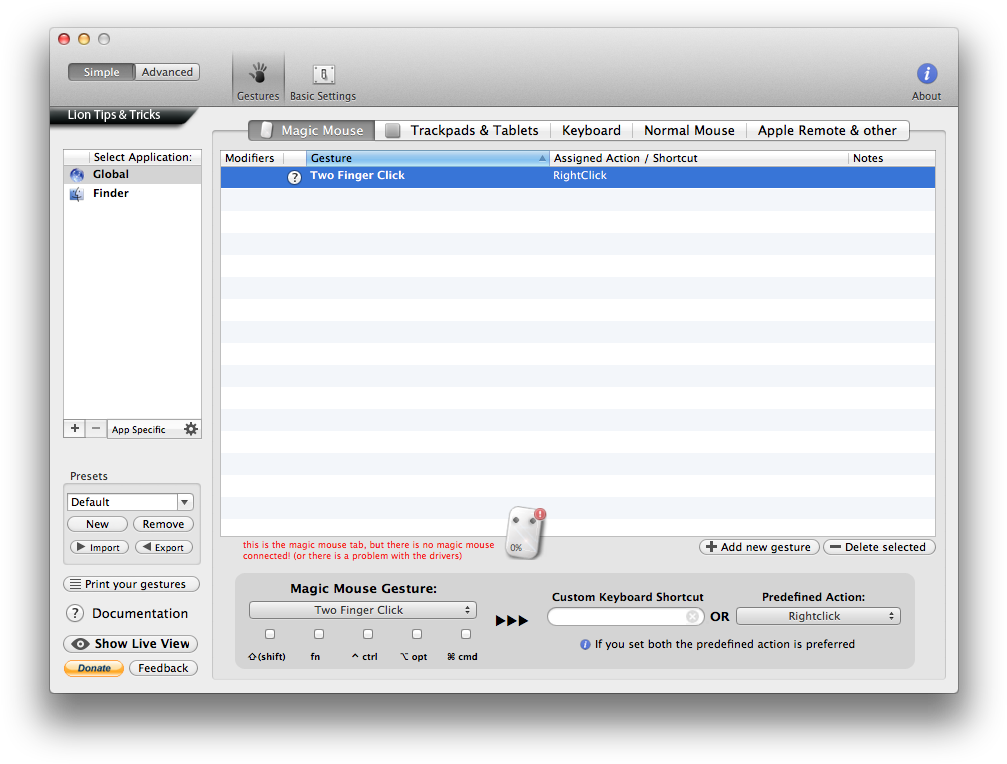
Task: Click the App Specific label button
Action: [x=139, y=430]
